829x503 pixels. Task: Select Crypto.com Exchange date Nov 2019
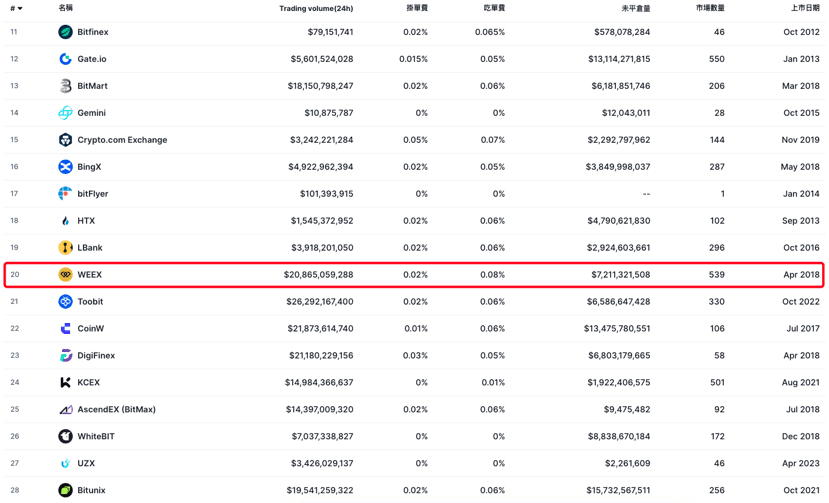pyautogui.click(x=800, y=140)
